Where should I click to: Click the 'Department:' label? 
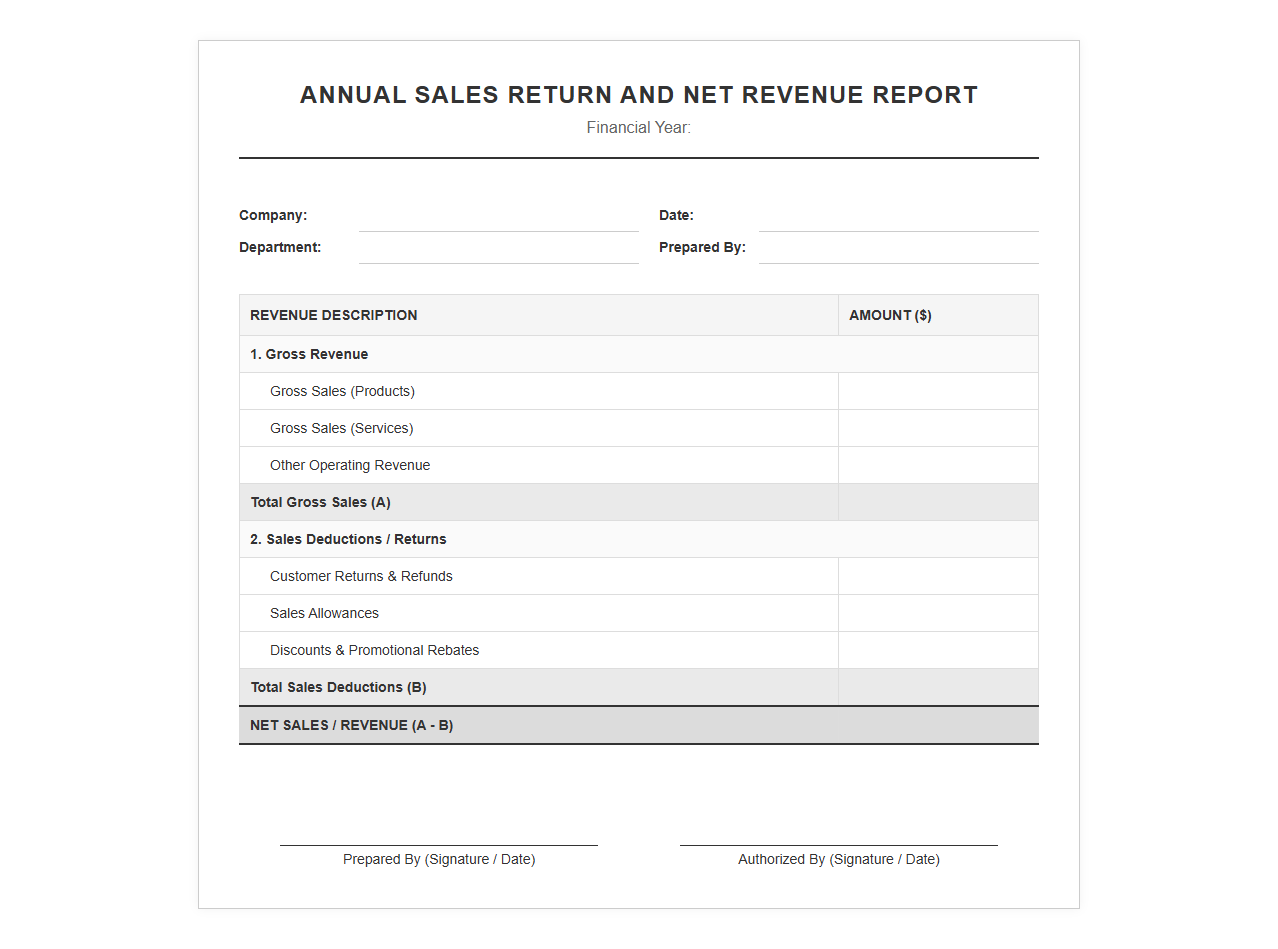(280, 247)
